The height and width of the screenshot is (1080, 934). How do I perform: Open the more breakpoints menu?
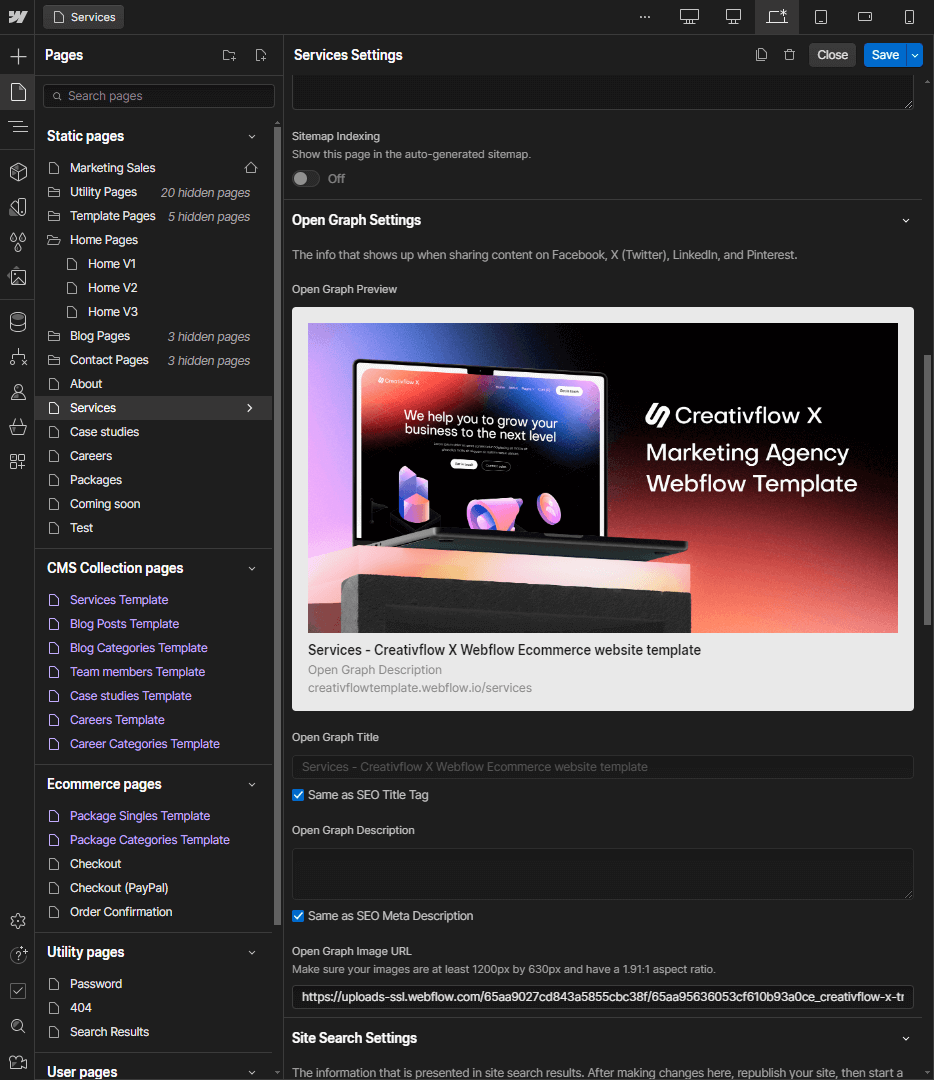pyautogui.click(x=644, y=17)
